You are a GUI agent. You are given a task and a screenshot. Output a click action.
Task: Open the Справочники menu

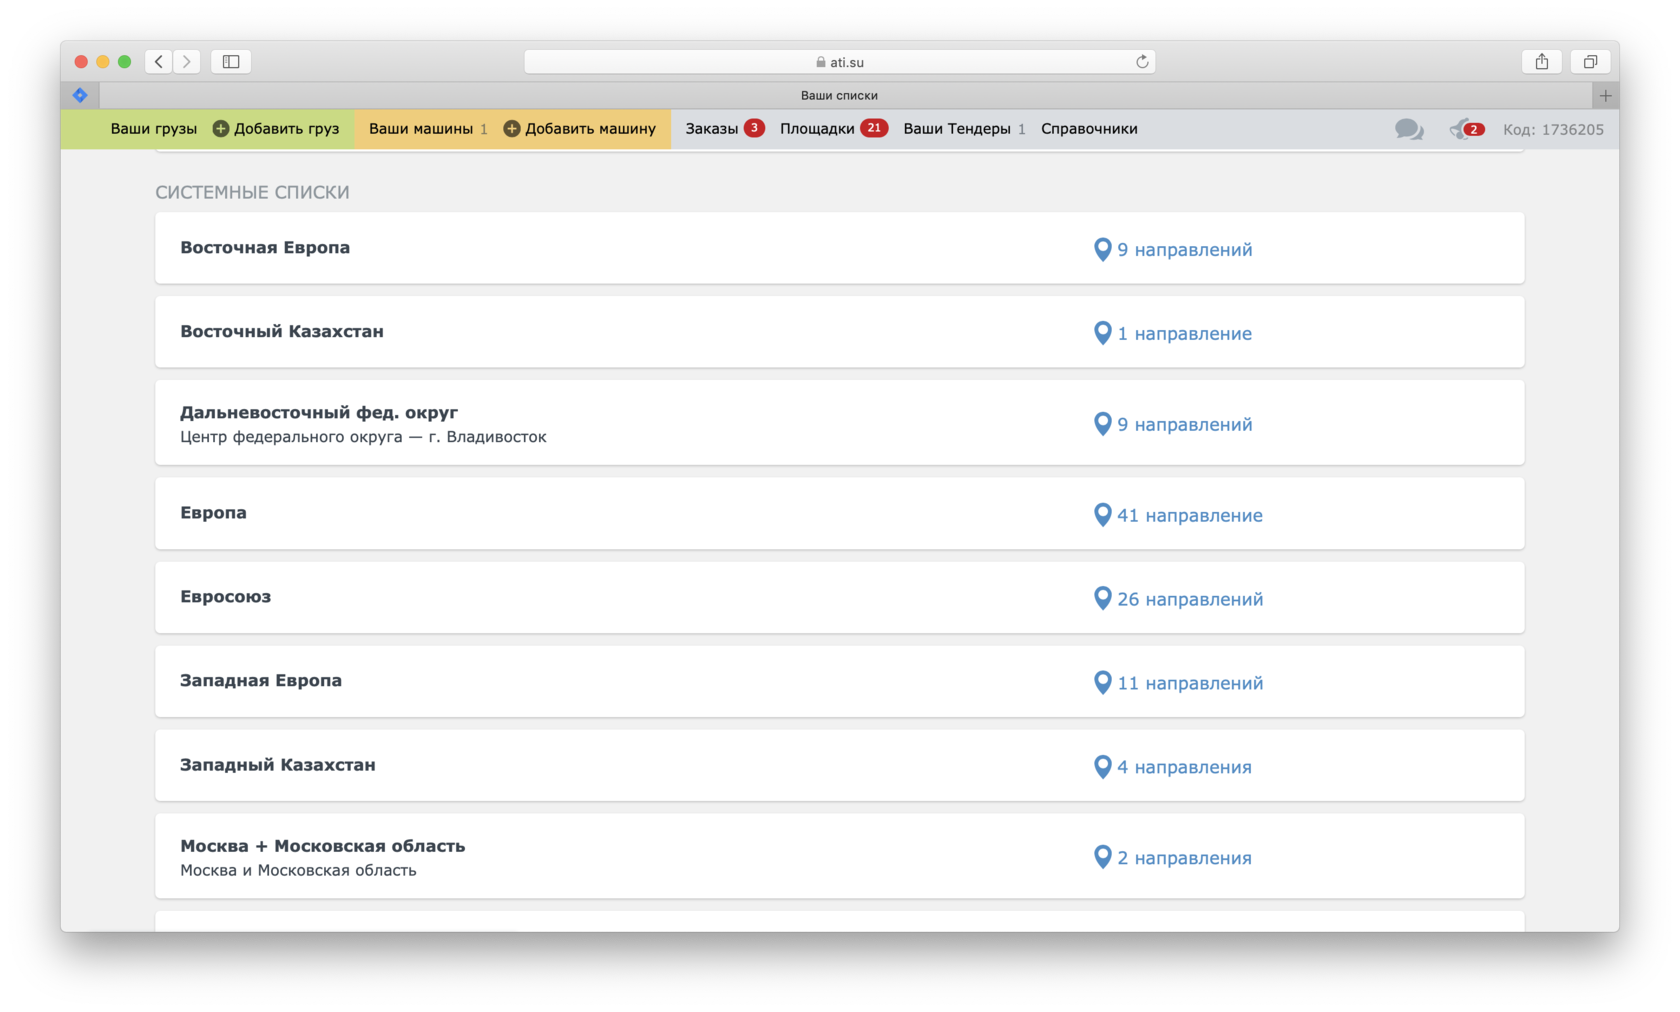tap(1089, 129)
